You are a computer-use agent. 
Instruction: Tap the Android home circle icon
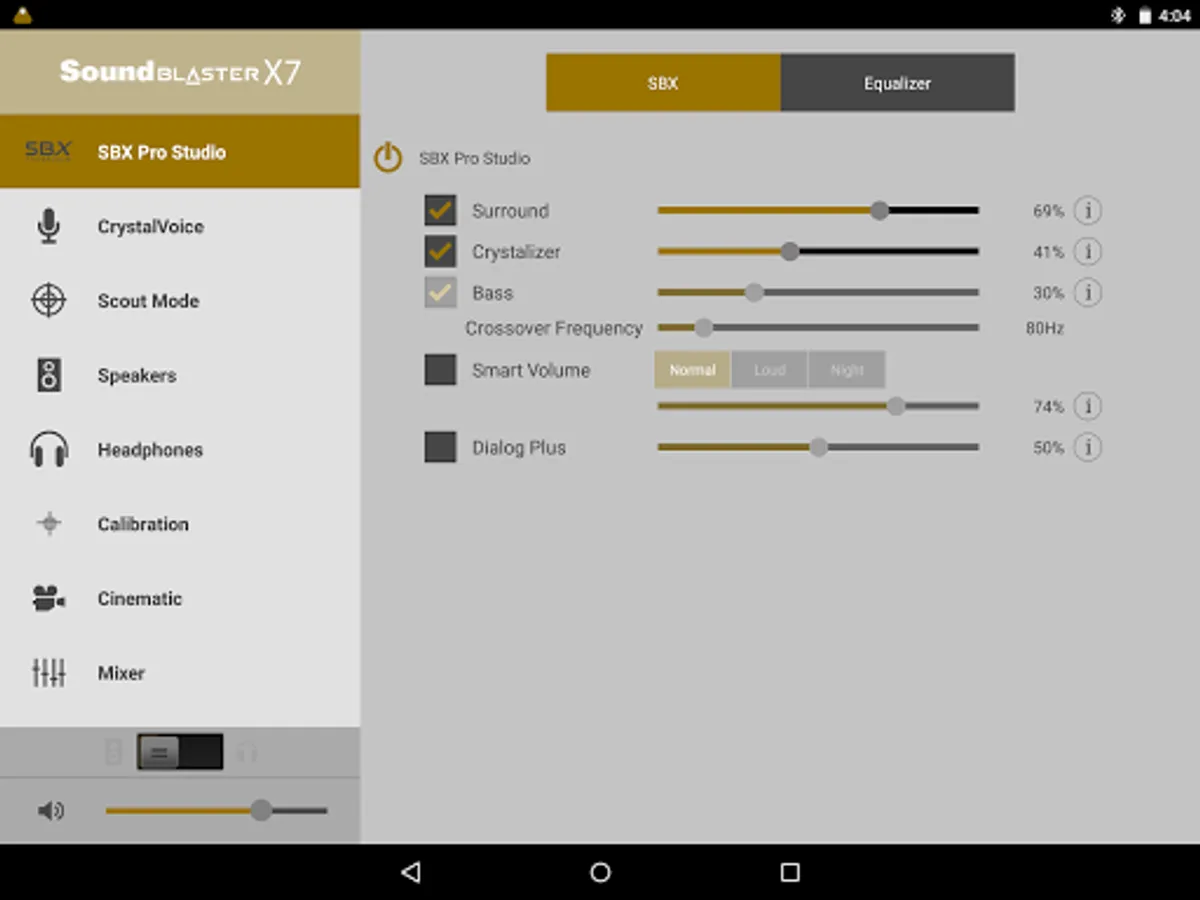tap(600, 872)
